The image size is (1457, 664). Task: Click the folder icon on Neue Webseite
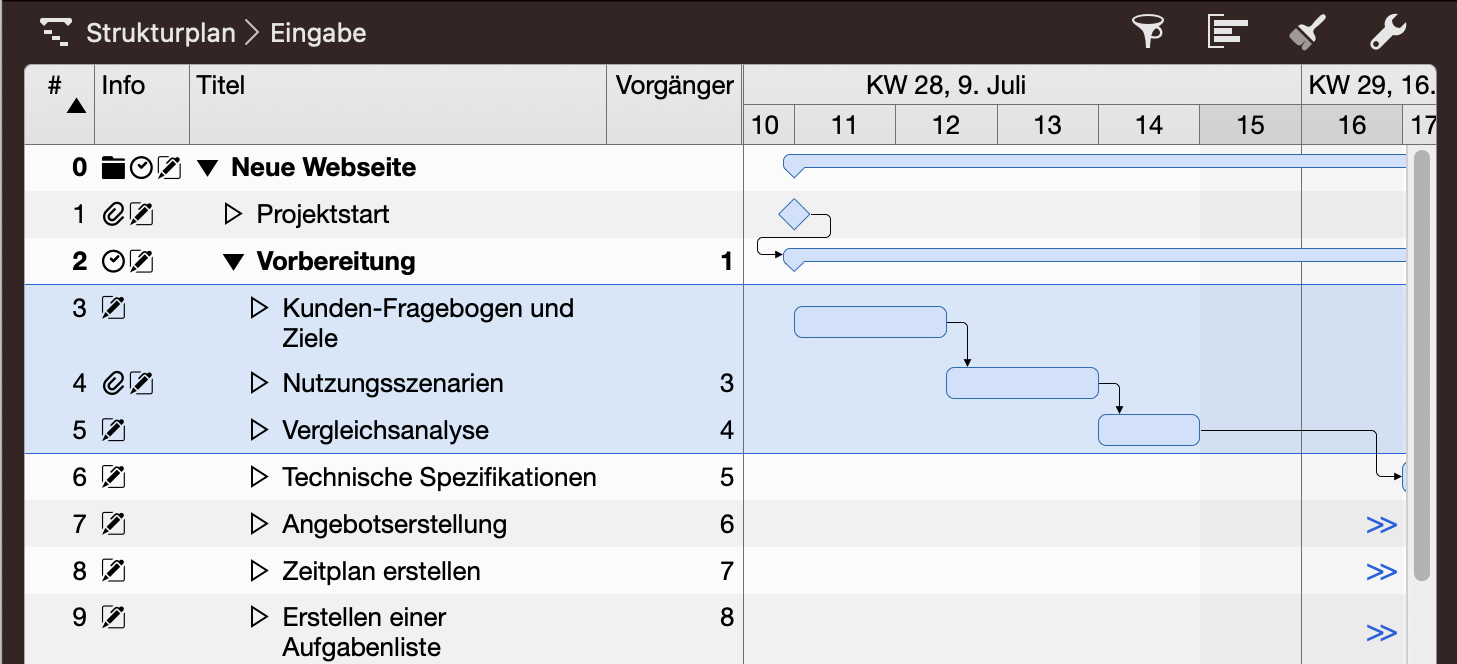[113, 168]
